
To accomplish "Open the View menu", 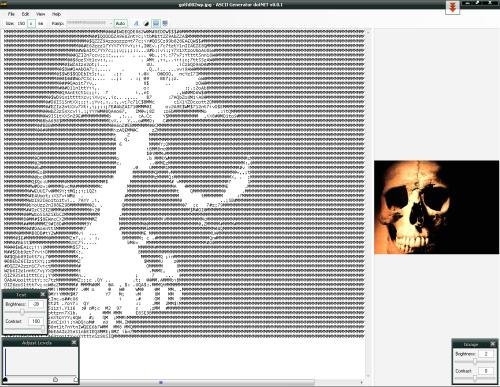I will pyautogui.click(x=40, y=14).
